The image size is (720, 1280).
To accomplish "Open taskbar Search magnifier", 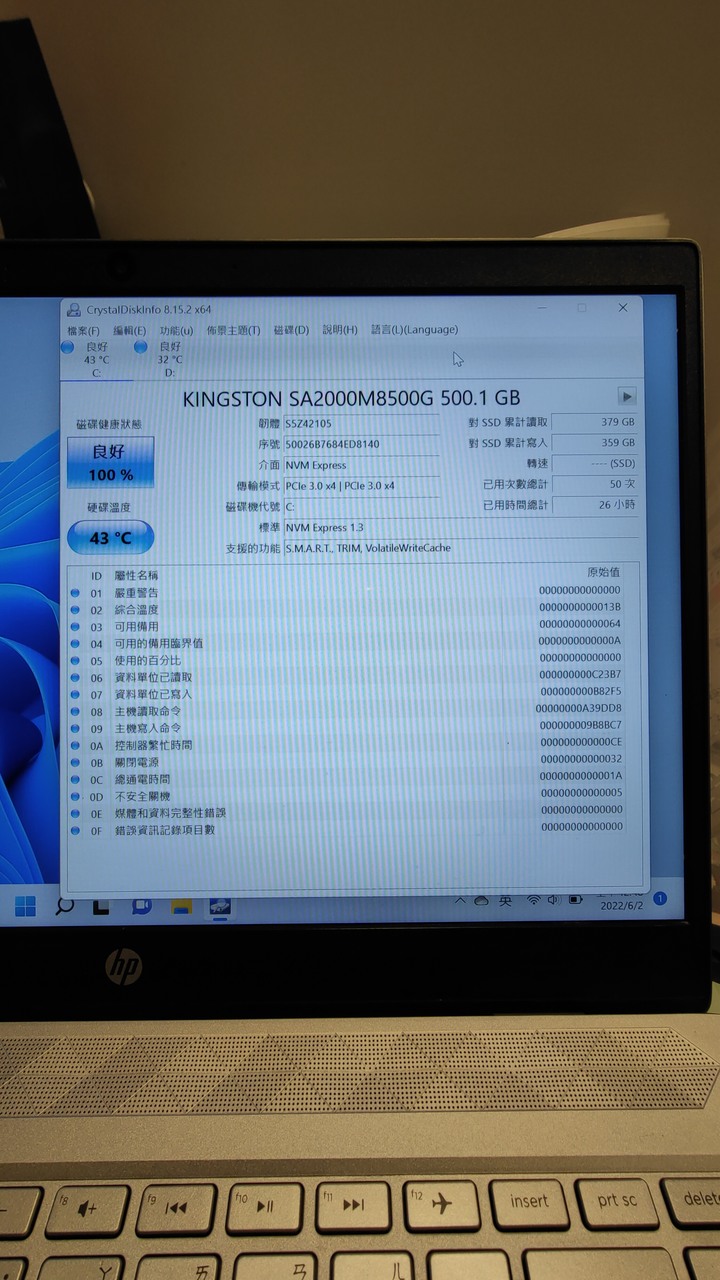I will point(65,906).
